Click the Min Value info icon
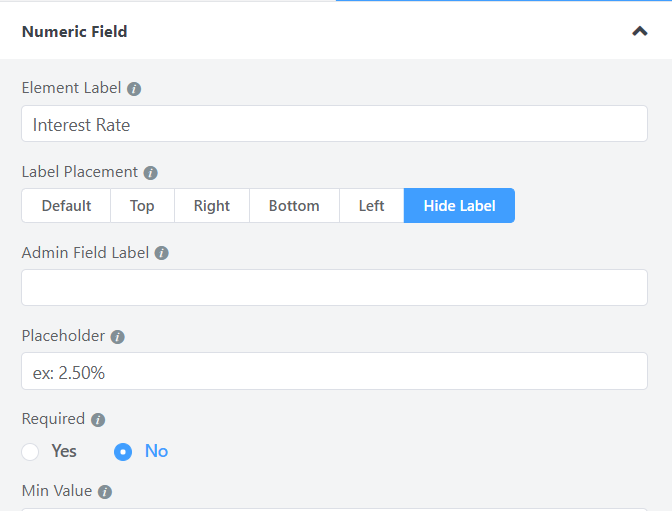672x511 pixels. [105, 491]
